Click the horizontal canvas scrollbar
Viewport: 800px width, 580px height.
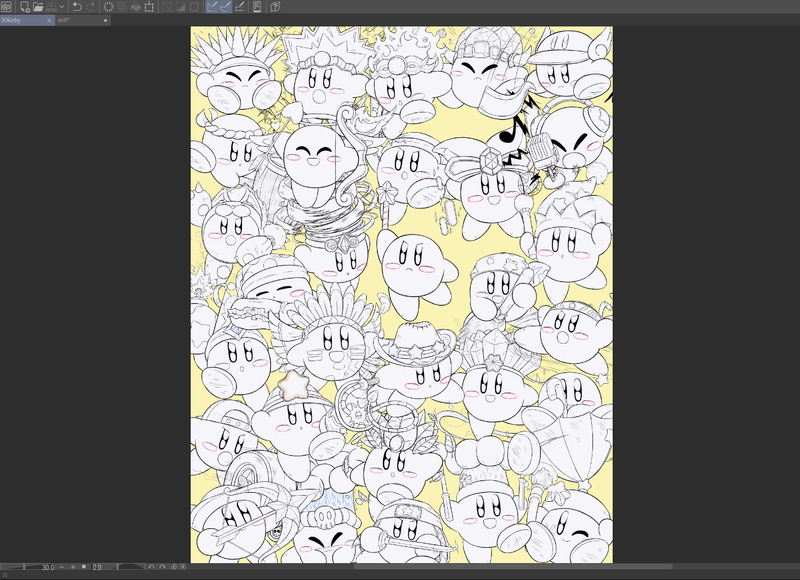[x=513, y=566]
